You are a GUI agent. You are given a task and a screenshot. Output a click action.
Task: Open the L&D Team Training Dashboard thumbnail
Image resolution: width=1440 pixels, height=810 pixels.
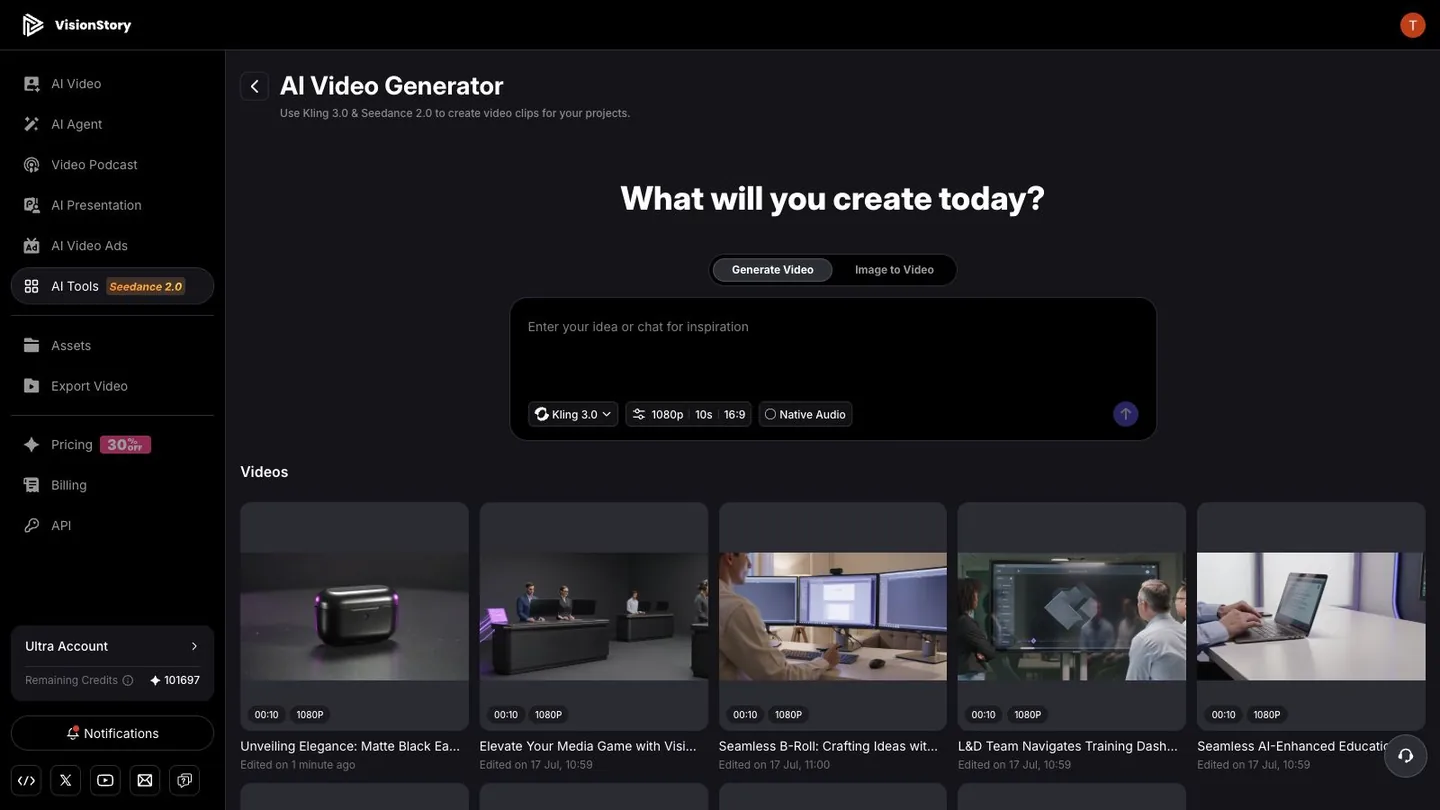[1072, 616]
